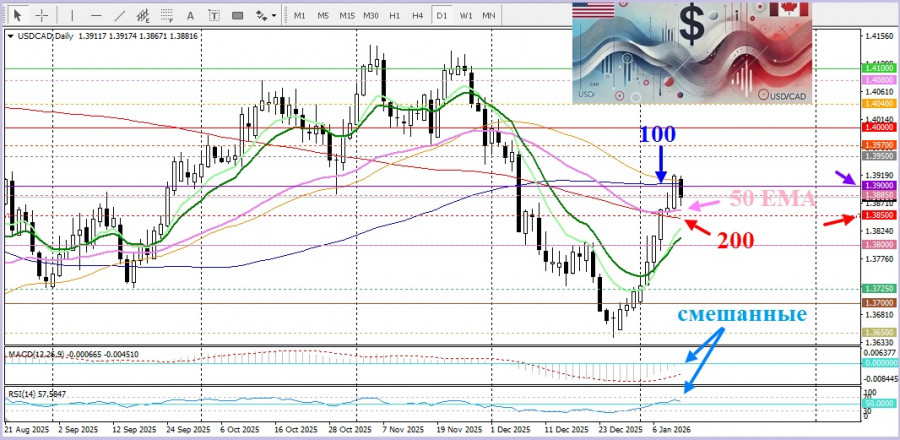
Task: Click the 1.38850 current price label
Action: click(x=879, y=195)
